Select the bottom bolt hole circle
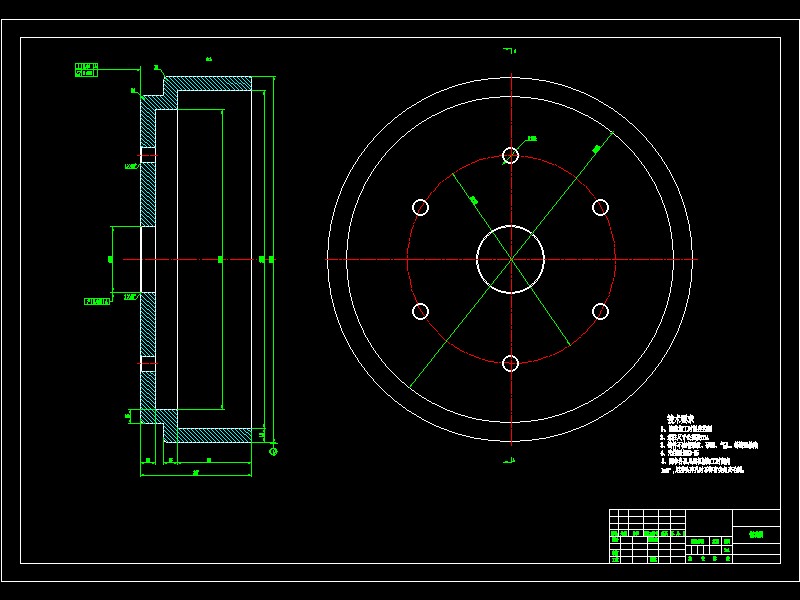The height and width of the screenshot is (600, 800). 511,364
